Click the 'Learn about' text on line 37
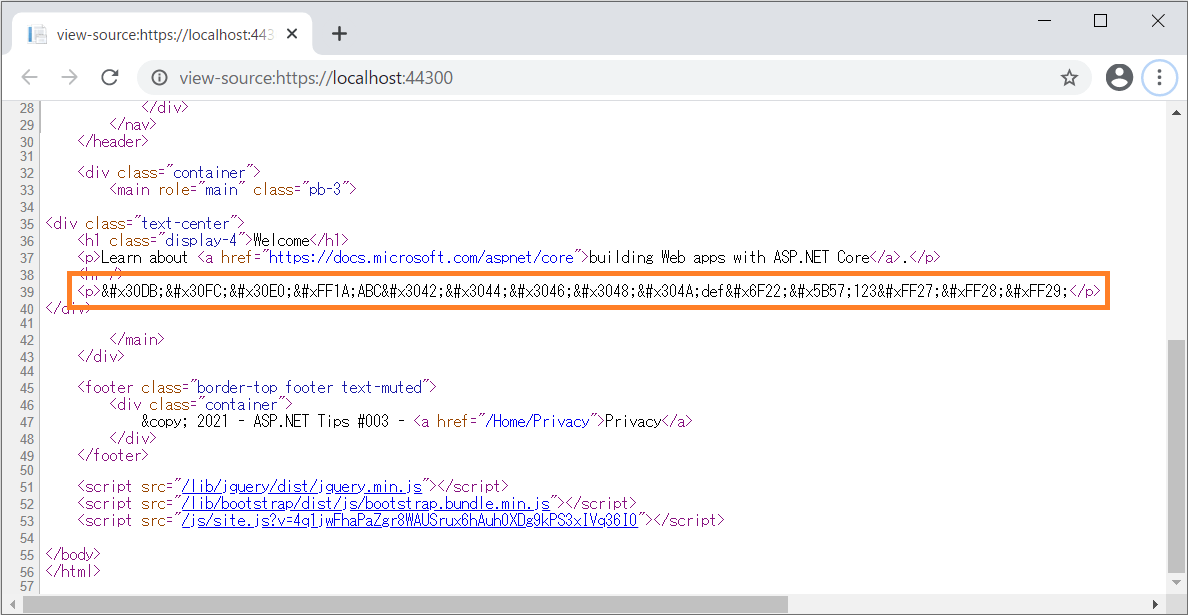The width and height of the screenshot is (1188, 615). (144, 258)
